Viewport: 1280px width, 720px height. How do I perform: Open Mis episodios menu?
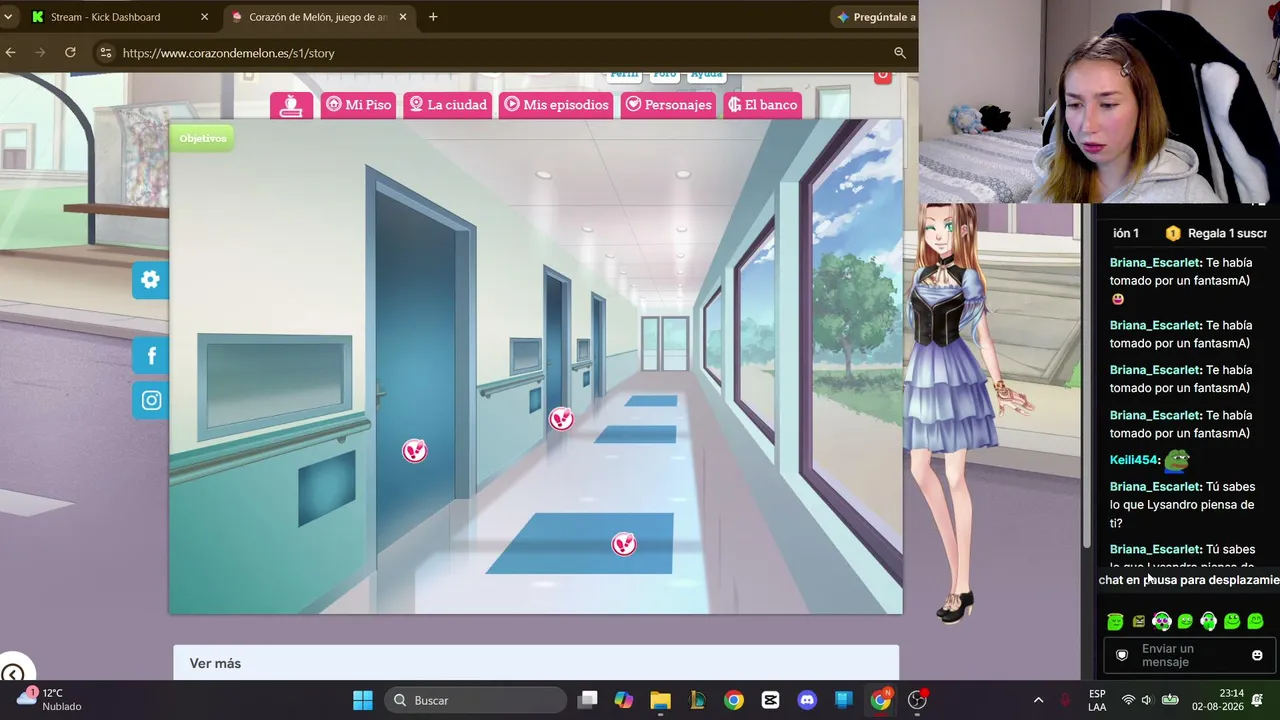click(556, 105)
